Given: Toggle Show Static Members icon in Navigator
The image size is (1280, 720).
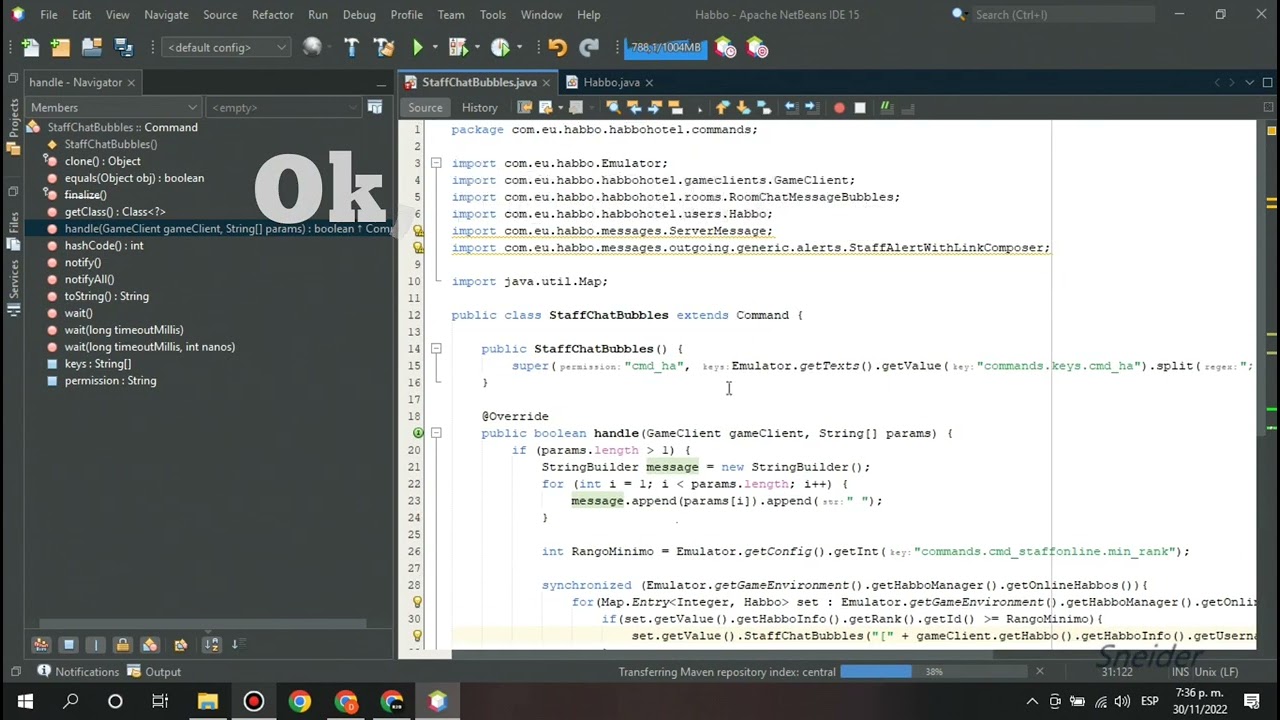Looking at the screenshot, I should coord(95,645).
